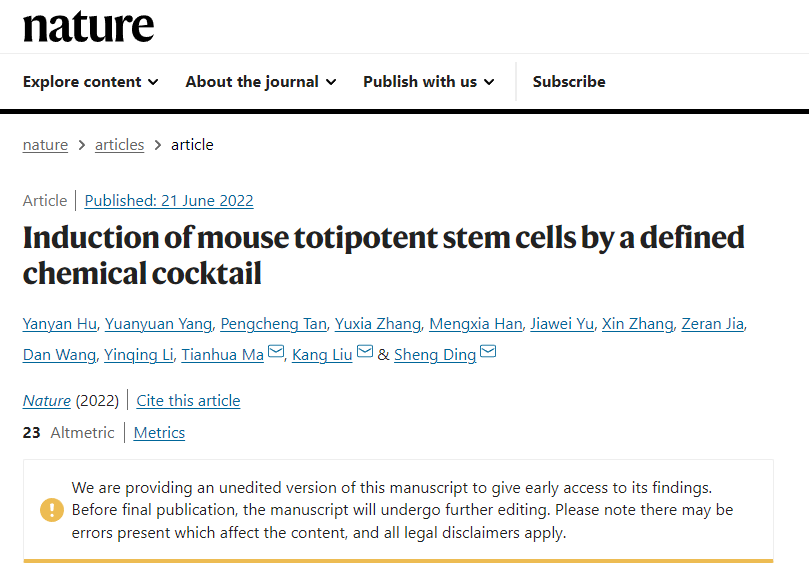The height and width of the screenshot is (582, 809).
Task: Click the article title heading
Action: click(383, 255)
